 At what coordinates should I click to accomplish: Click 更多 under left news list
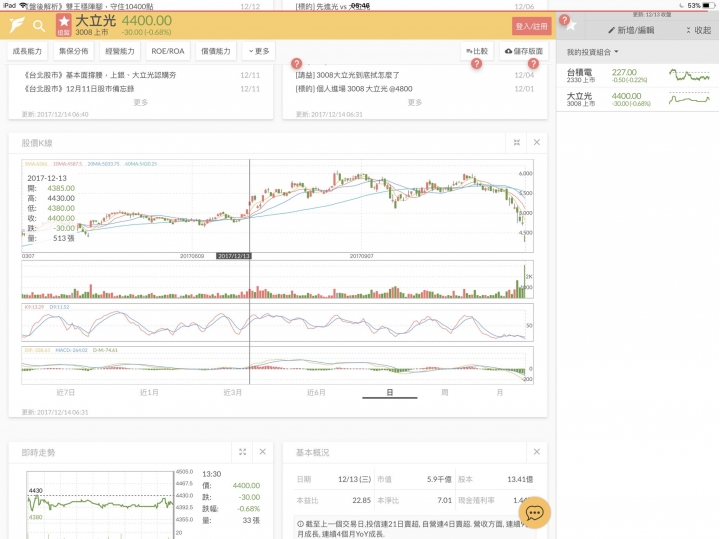[141, 102]
